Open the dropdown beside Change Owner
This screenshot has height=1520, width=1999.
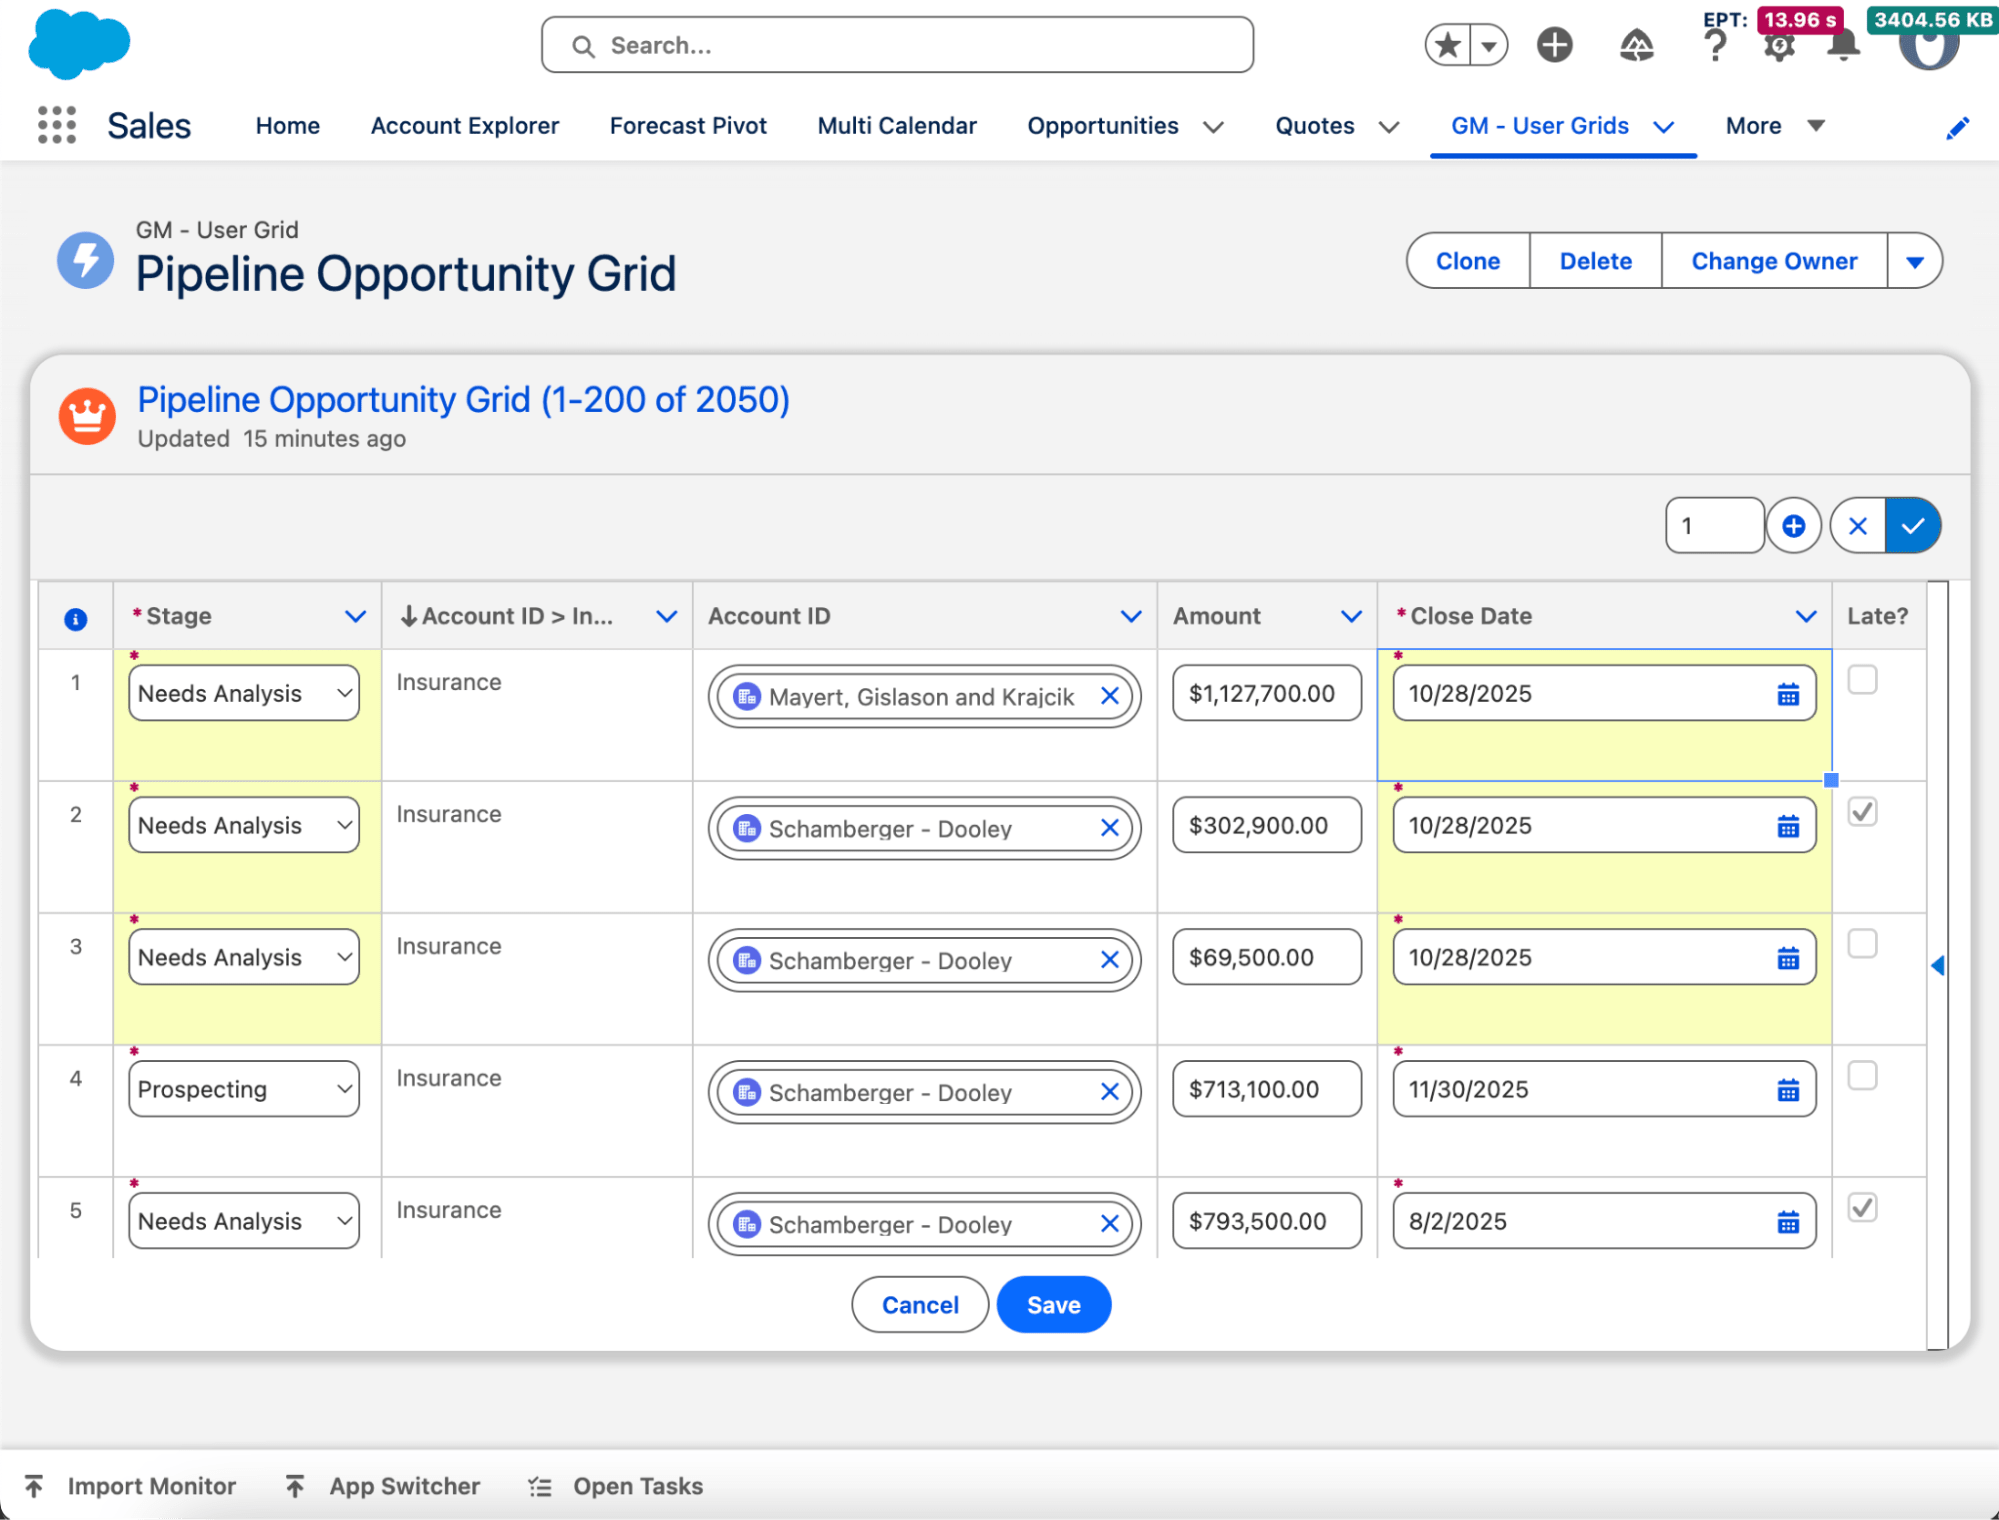[1914, 262]
